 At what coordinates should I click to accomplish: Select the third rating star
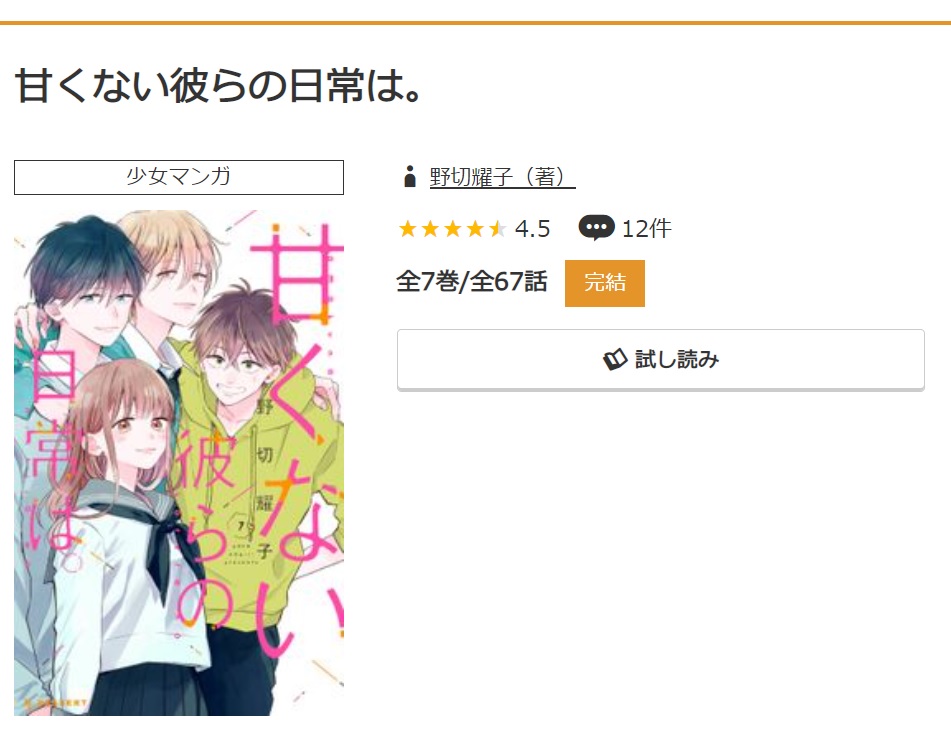pos(452,229)
